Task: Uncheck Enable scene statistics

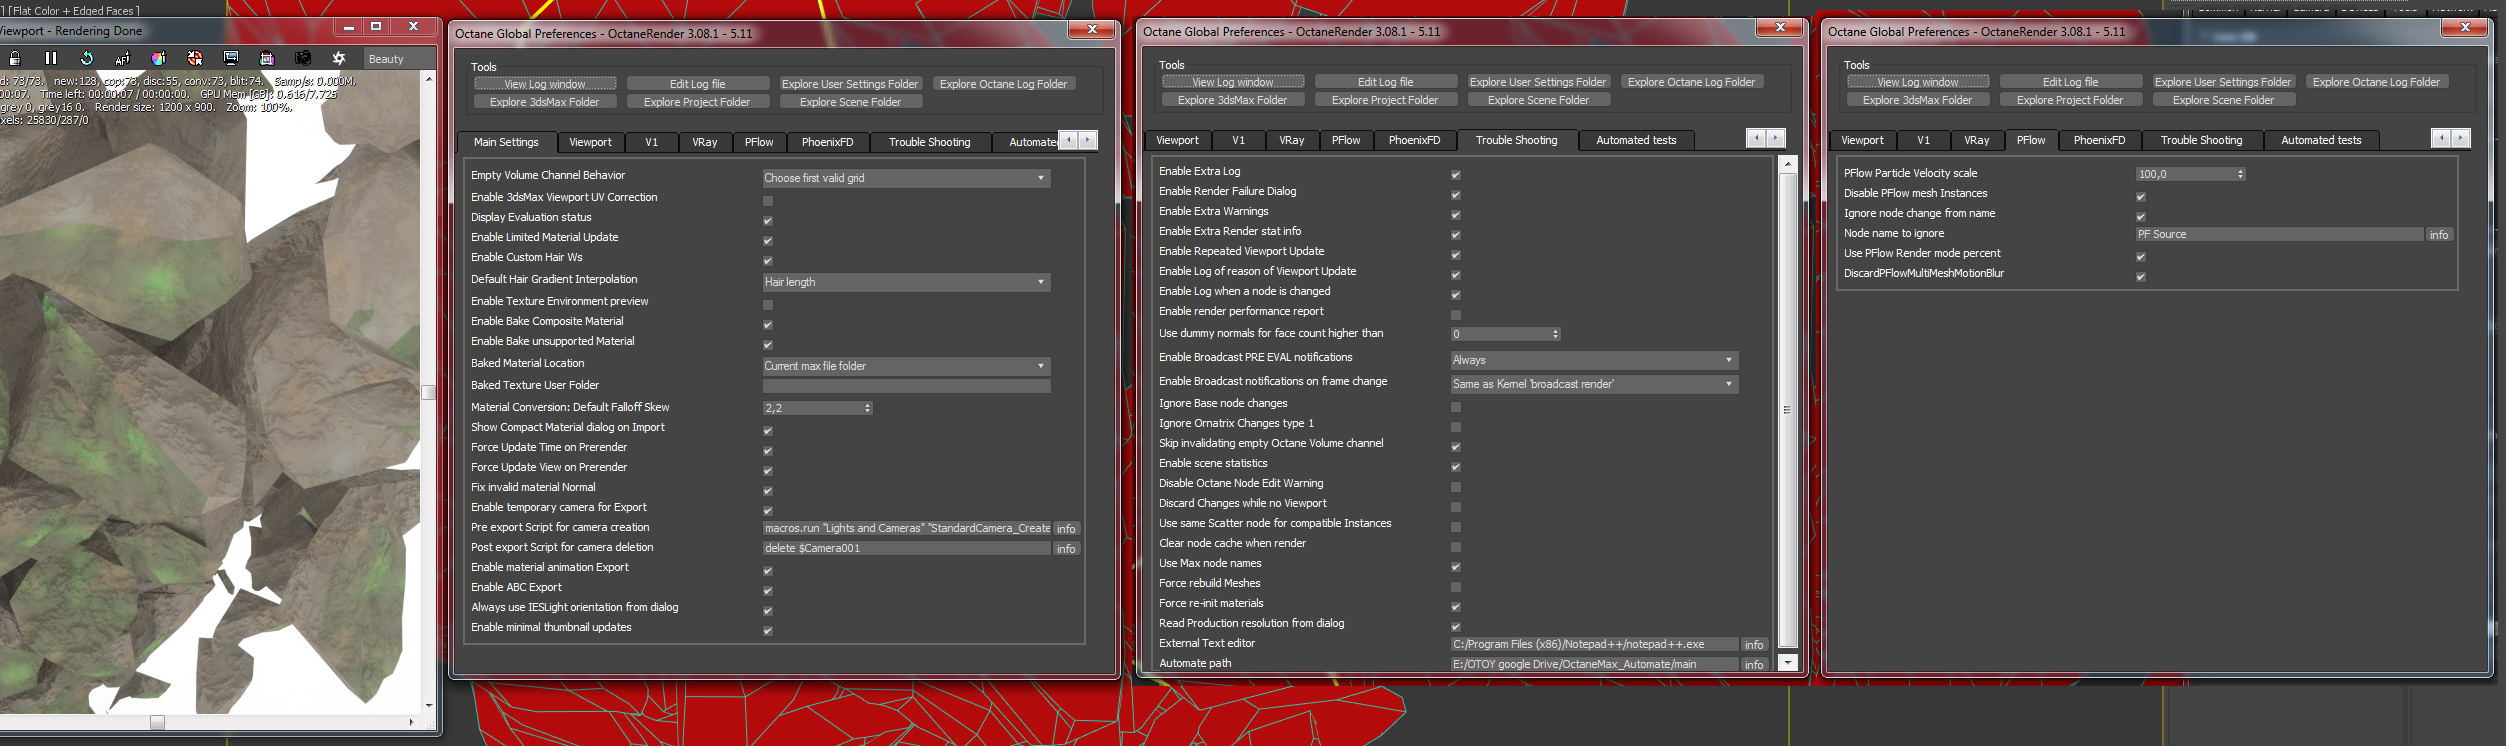Action: coord(1456,466)
